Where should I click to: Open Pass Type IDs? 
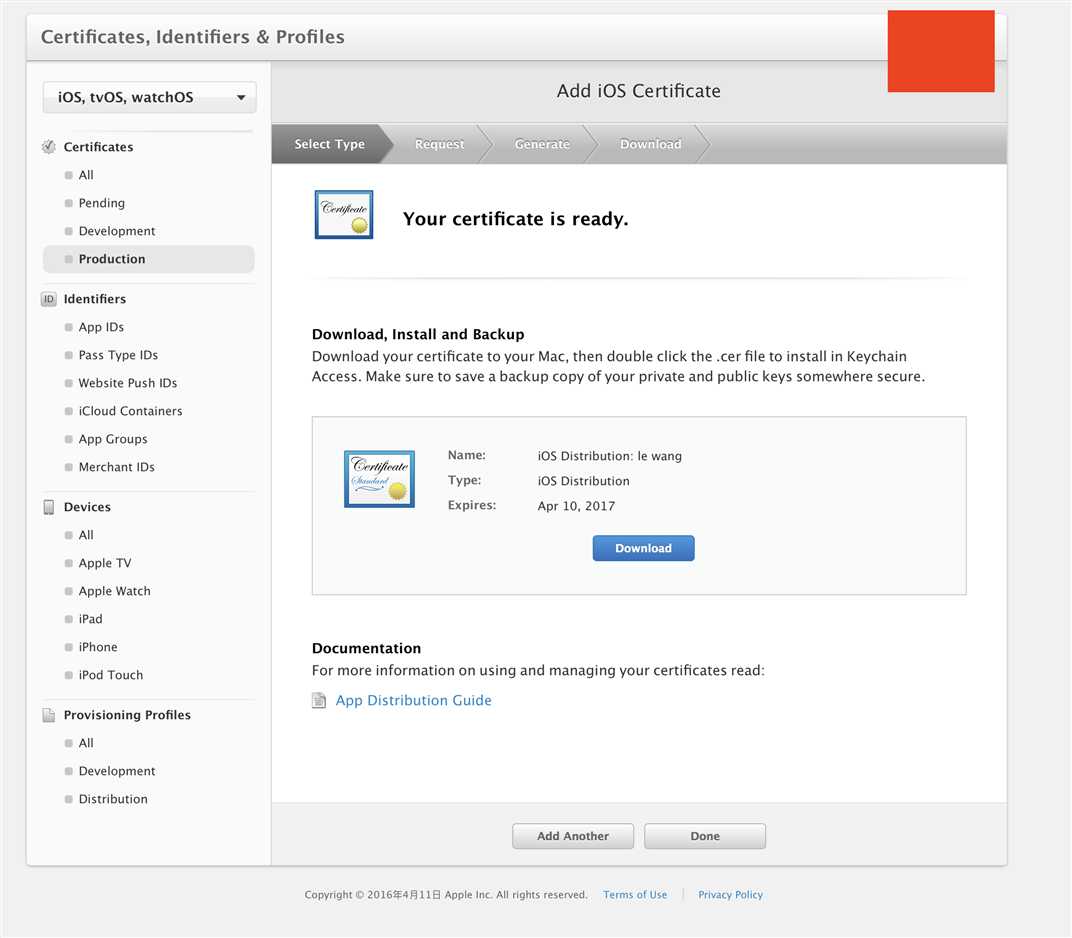118,356
